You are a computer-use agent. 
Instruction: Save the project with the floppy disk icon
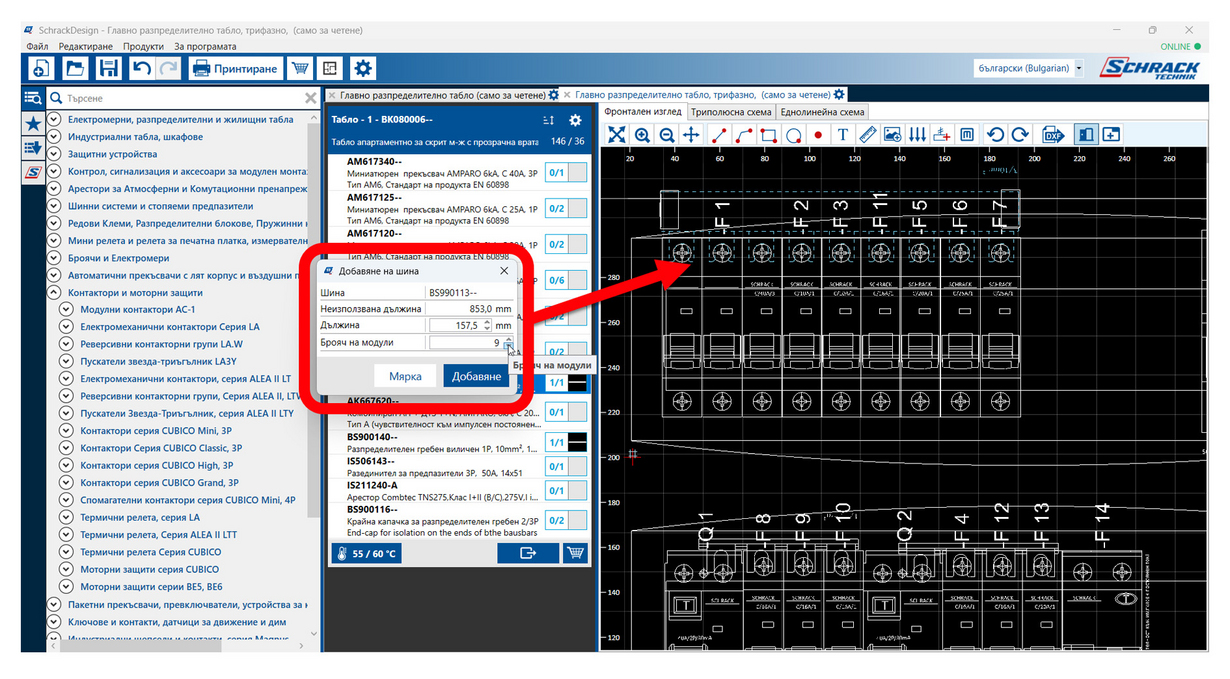point(109,68)
